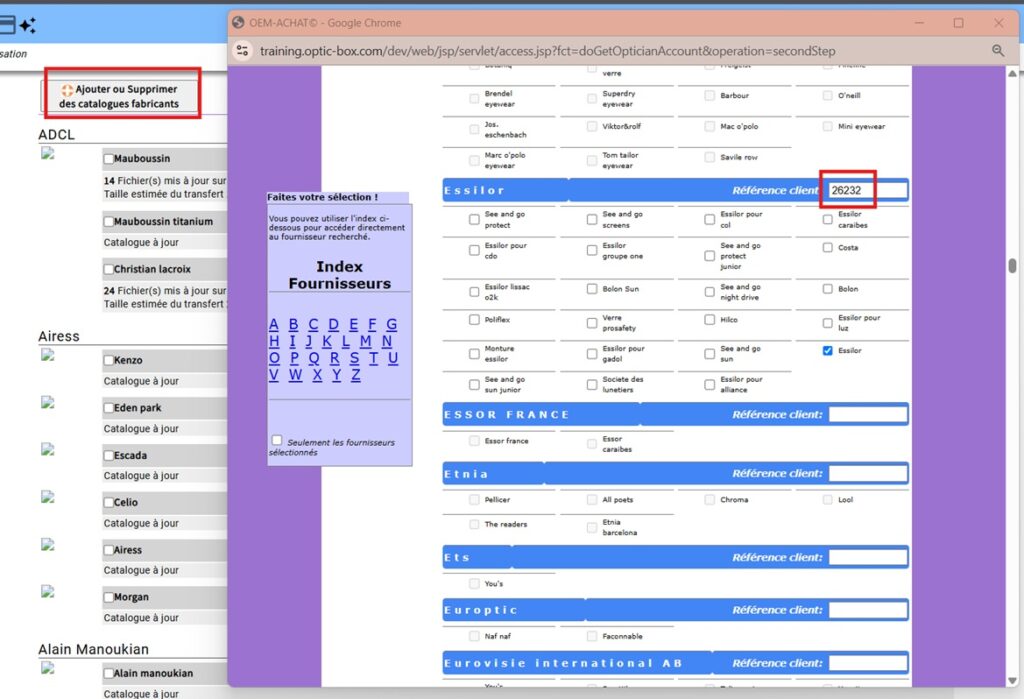Jump to suppliers starting with M
The height and width of the screenshot is (699, 1024).
coord(366,341)
